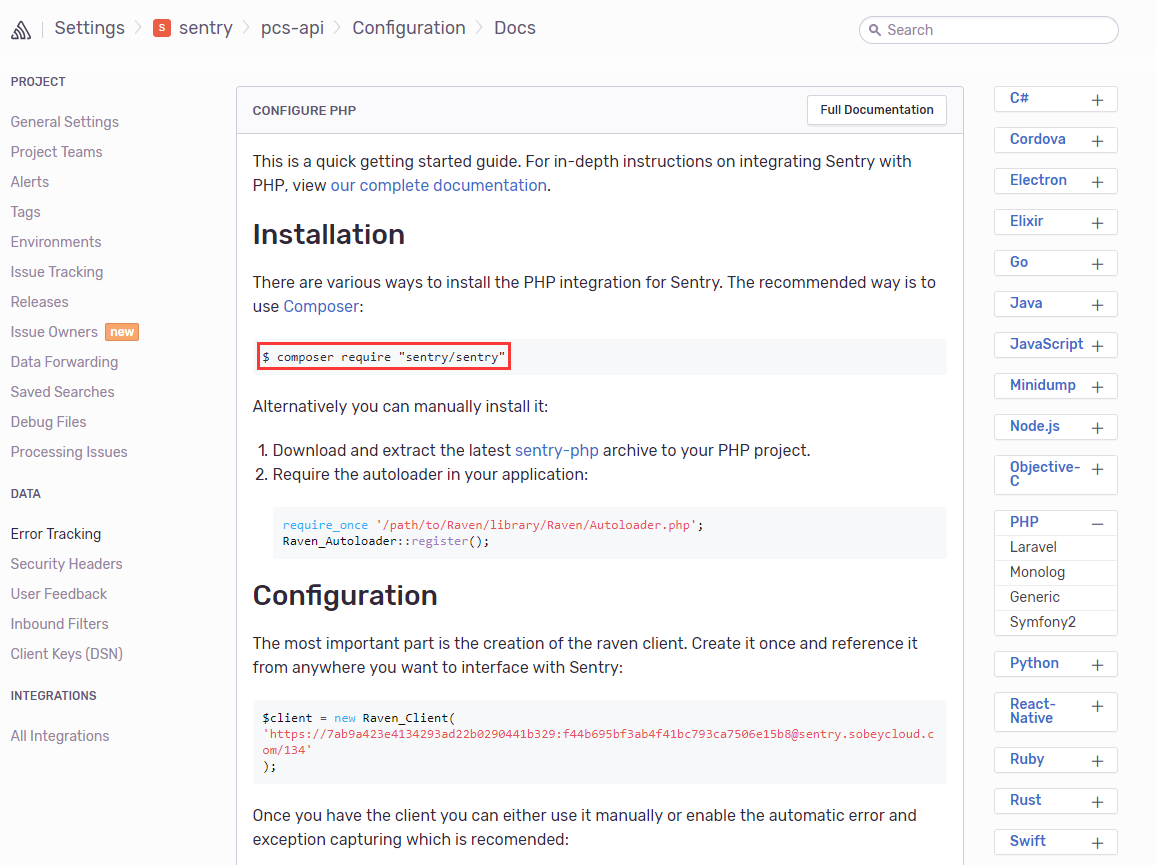Image resolution: width=1156 pixels, height=865 pixels.
Task: Expand the Go platform section
Action: click(1097, 264)
